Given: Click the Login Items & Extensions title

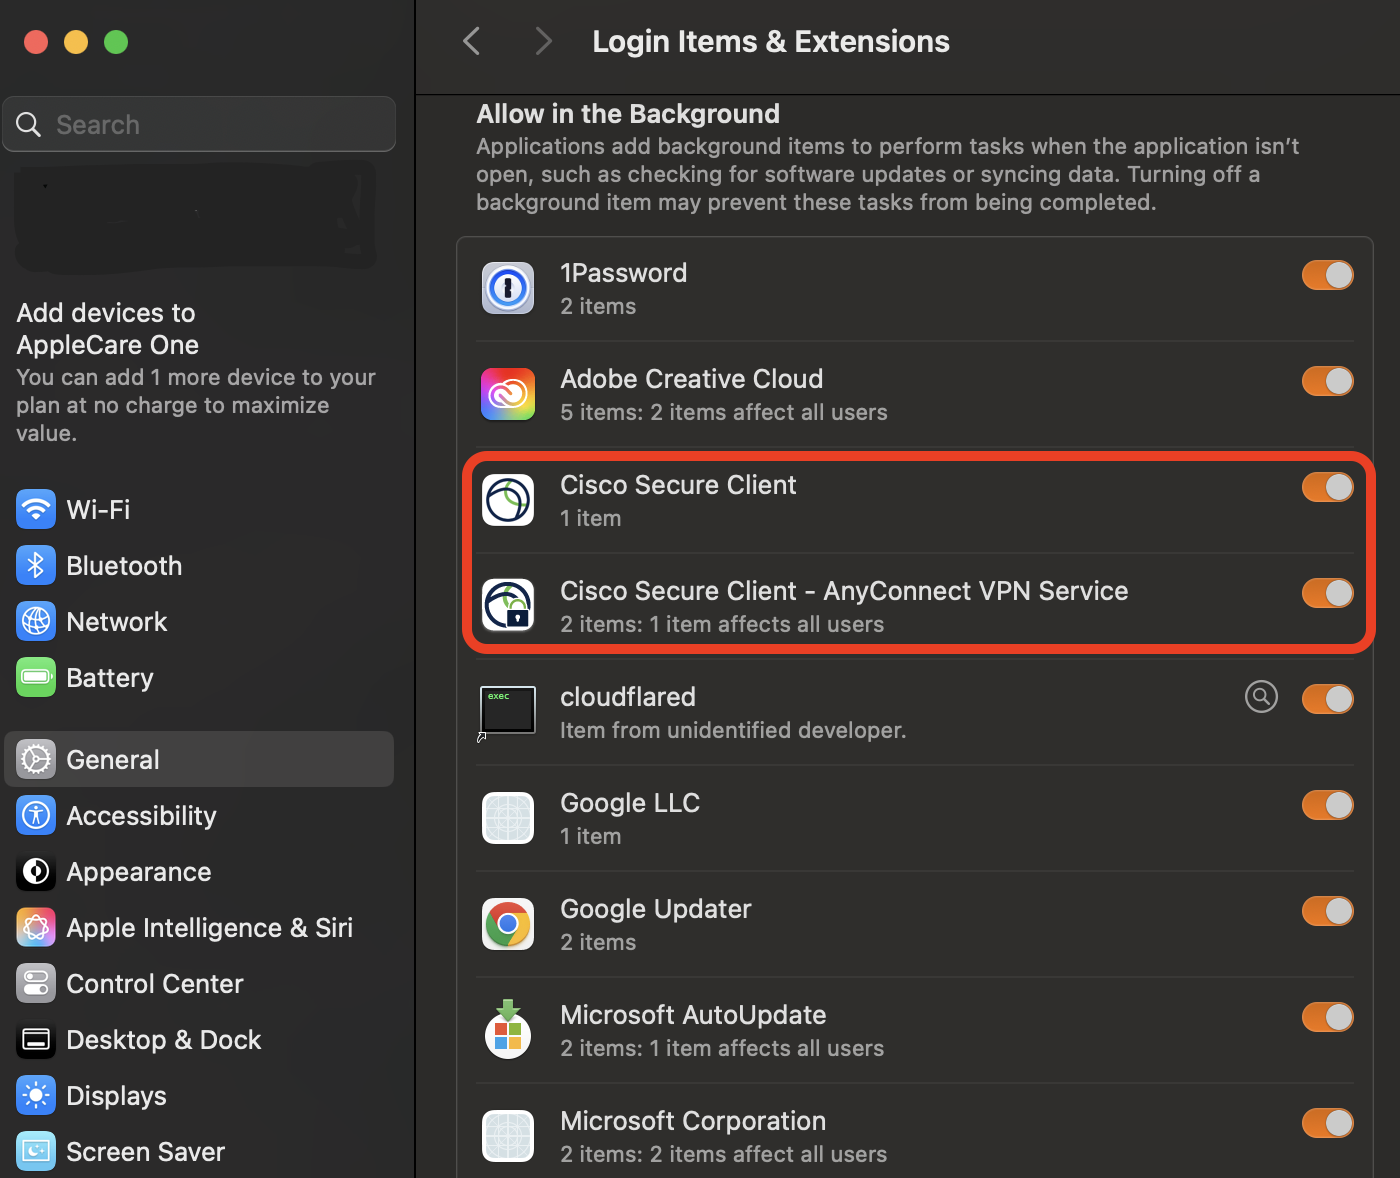Looking at the screenshot, I should 771,41.
